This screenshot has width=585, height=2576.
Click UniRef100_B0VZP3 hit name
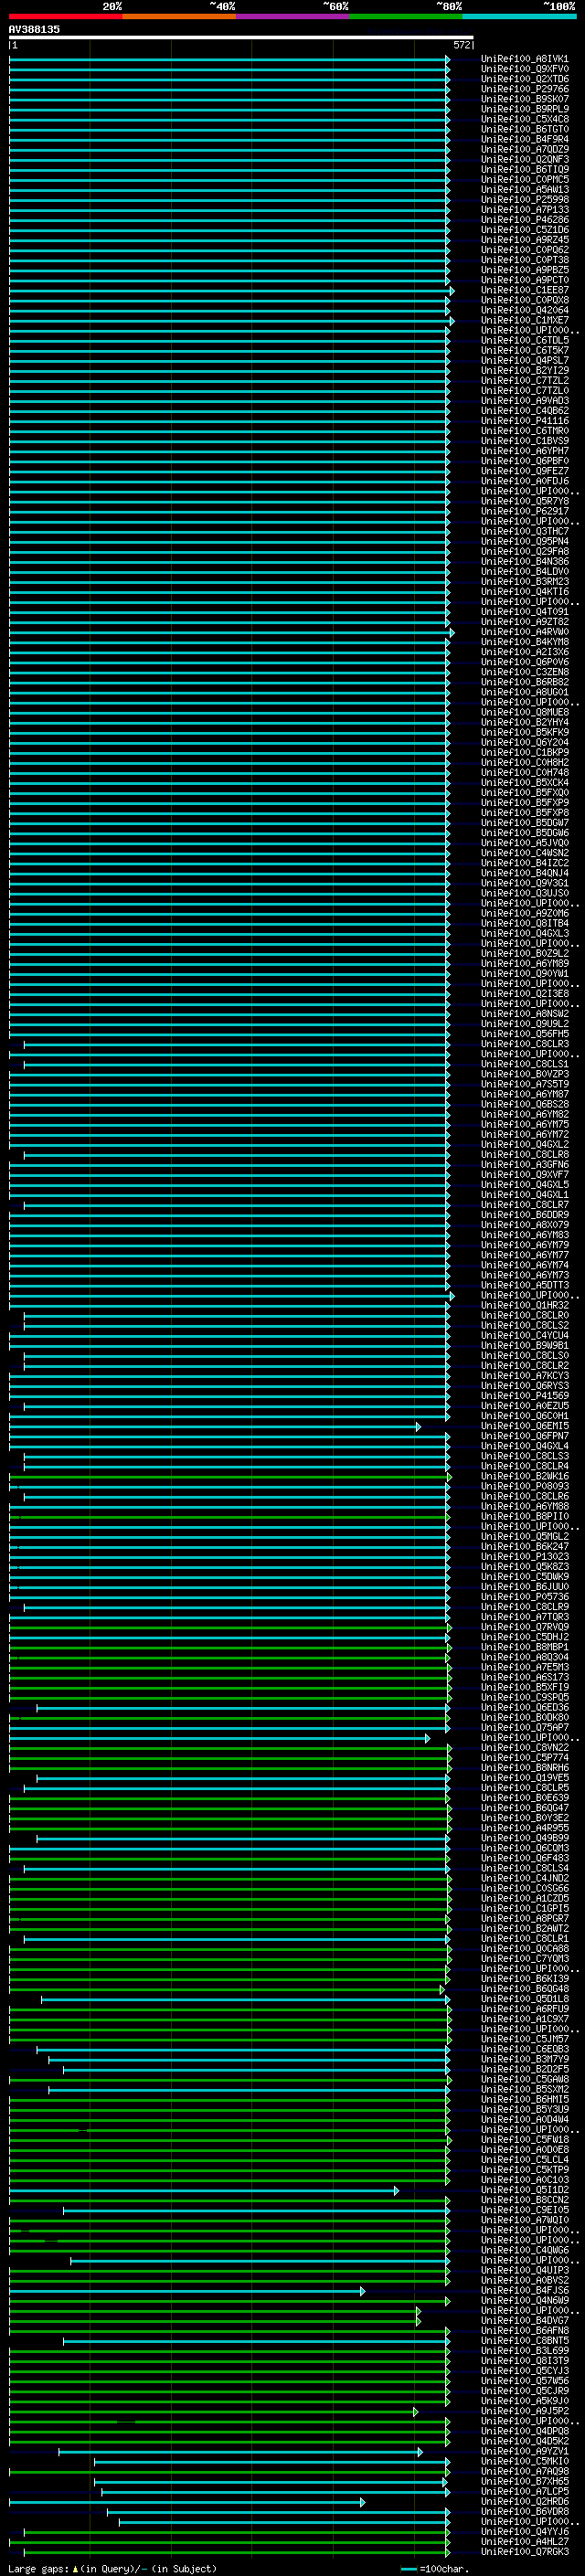point(525,1074)
